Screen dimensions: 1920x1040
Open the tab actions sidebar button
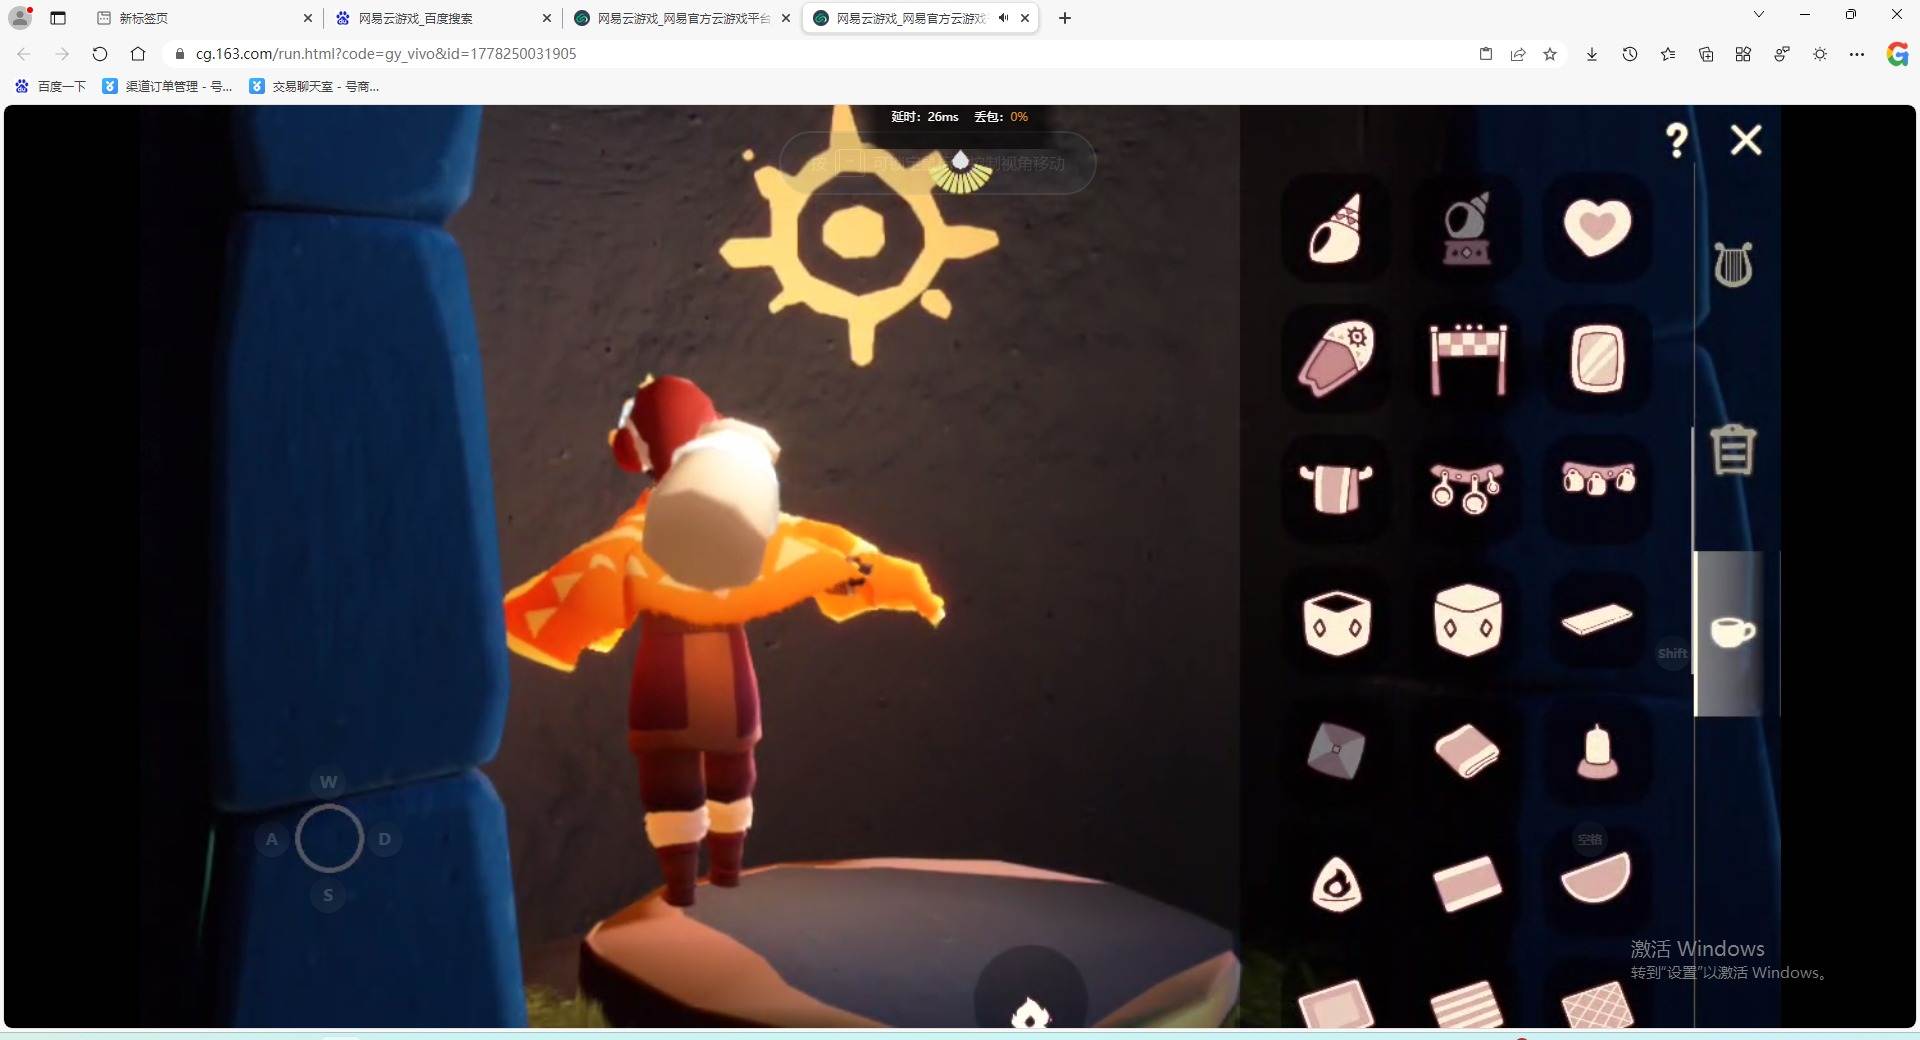pyautogui.click(x=58, y=18)
